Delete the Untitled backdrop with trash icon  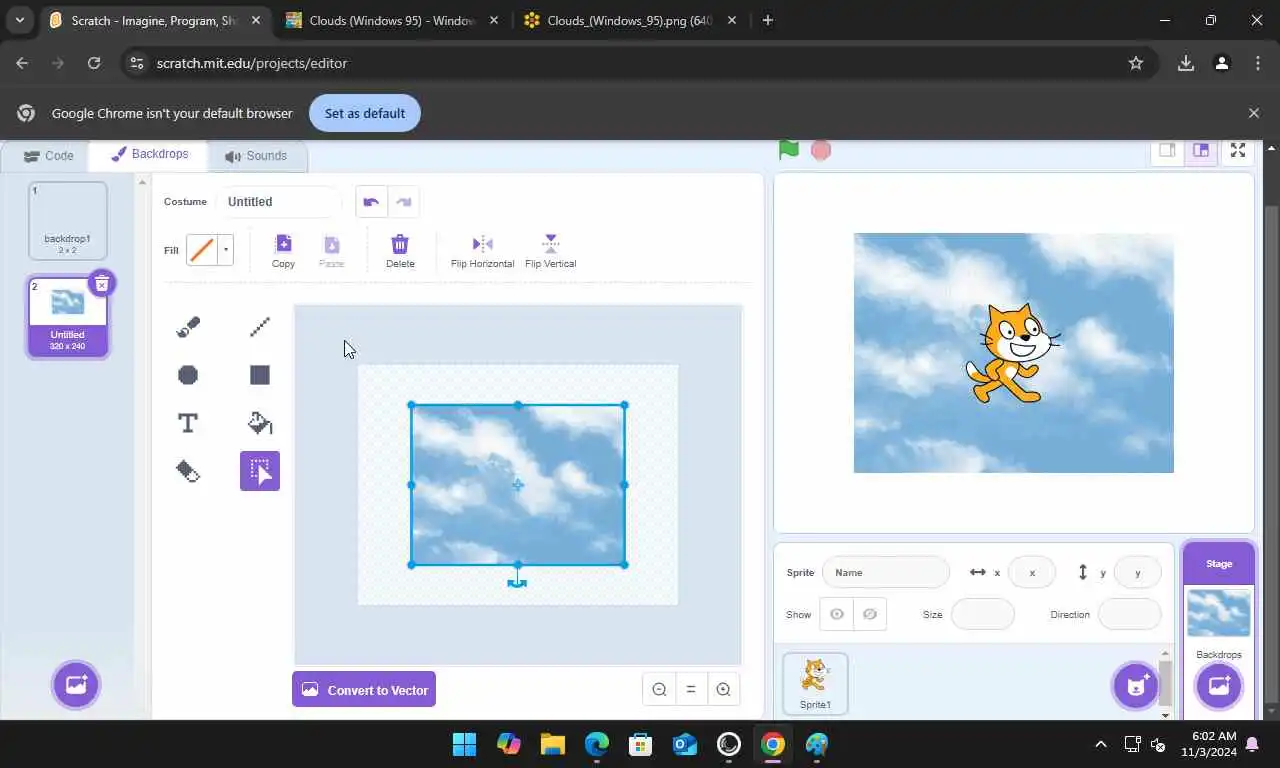[102, 284]
